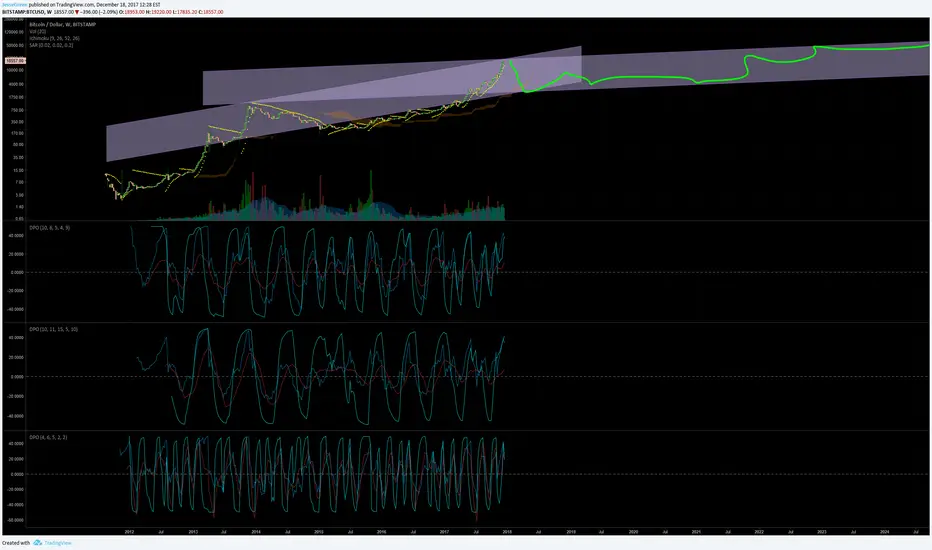Select the DPO (10, 11, 15, 5, 10) label
This screenshot has width=932, height=550.
[x=53, y=329]
